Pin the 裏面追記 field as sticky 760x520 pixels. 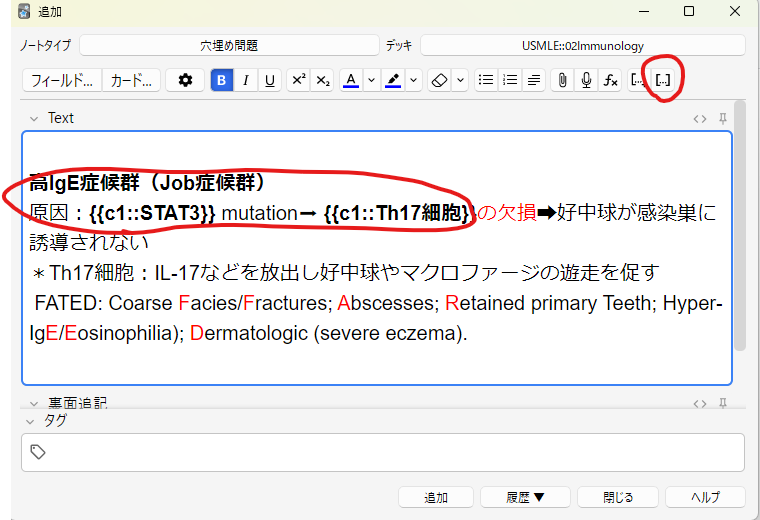click(x=723, y=403)
